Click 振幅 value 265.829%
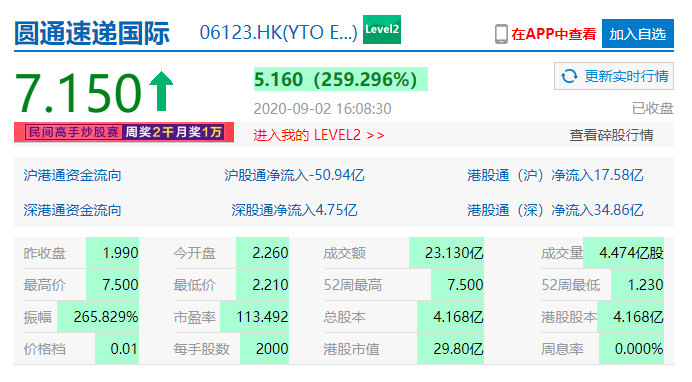This screenshot has width=692, height=382. click(106, 317)
